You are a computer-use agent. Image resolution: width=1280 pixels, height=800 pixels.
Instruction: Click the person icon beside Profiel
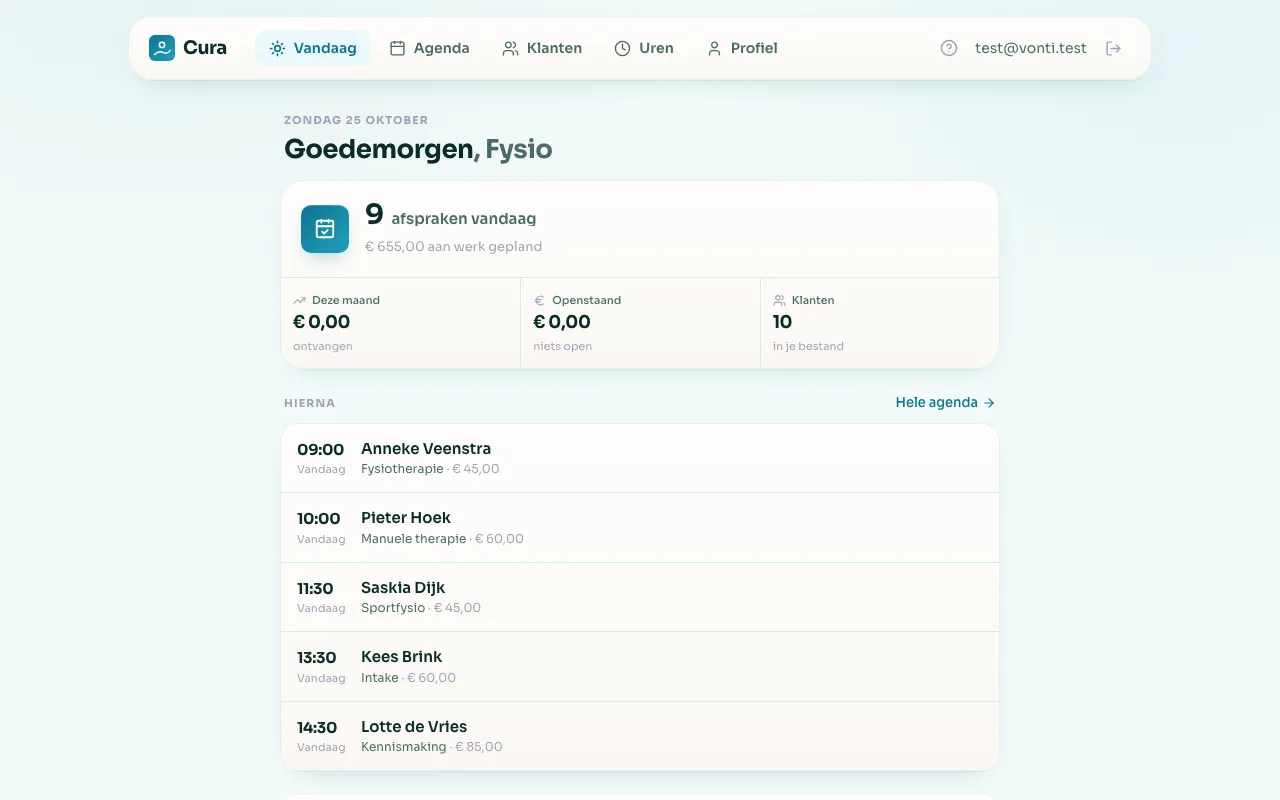(714, 48)
